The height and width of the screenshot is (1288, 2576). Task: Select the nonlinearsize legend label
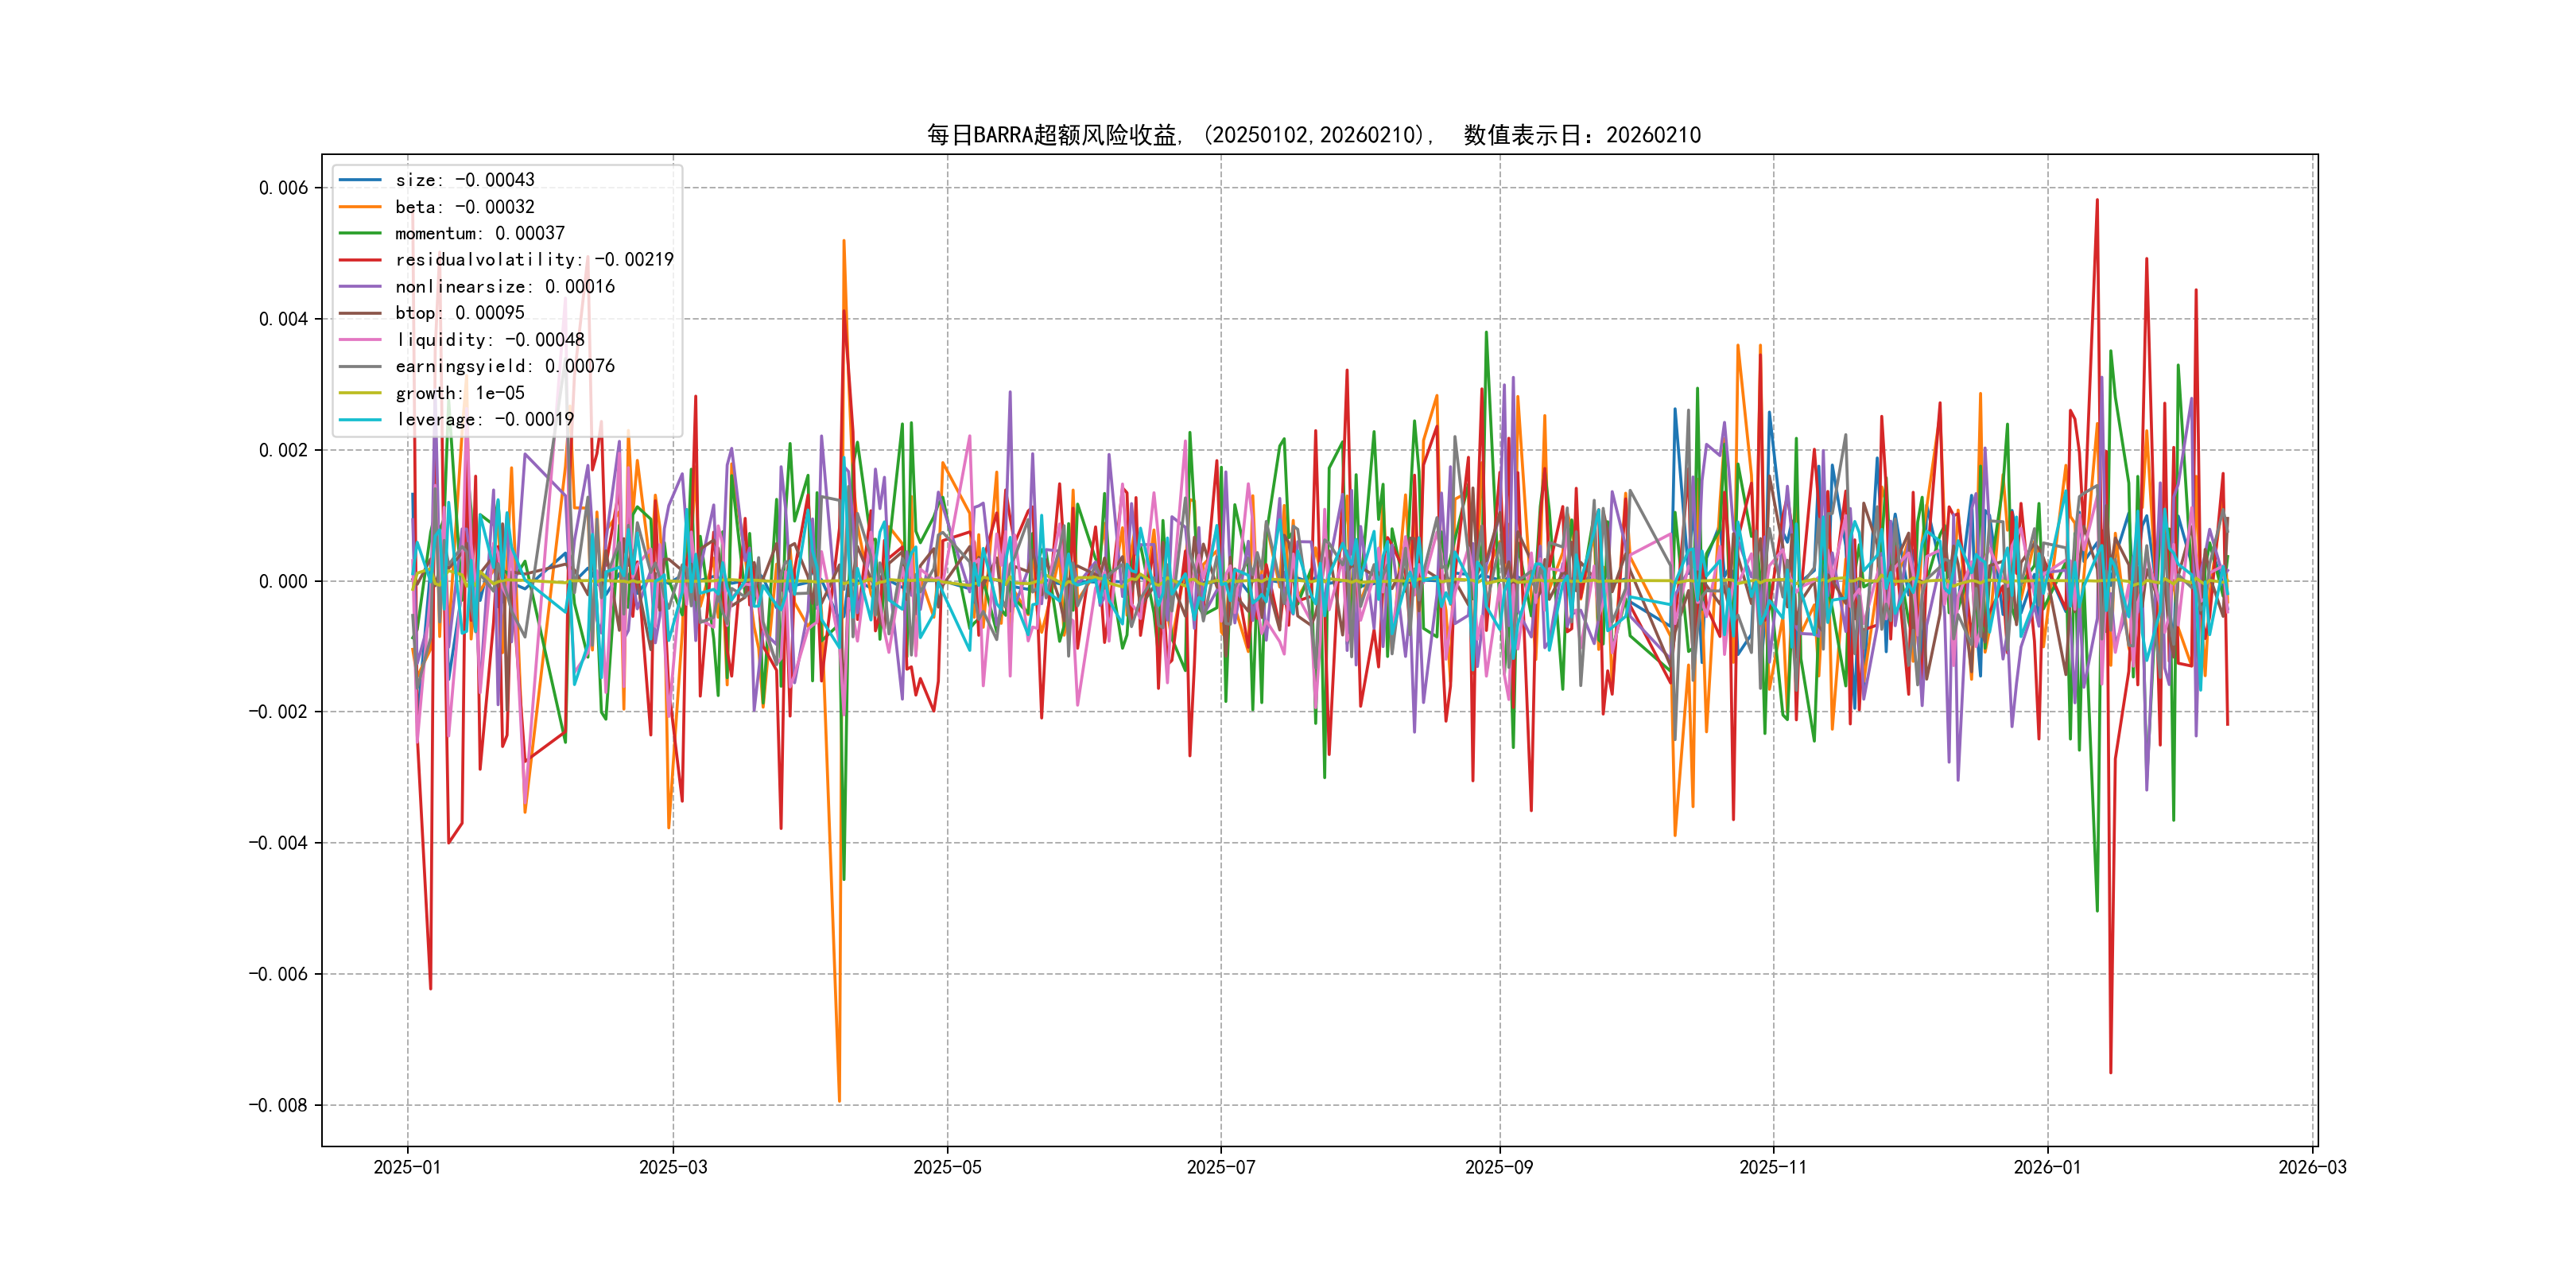(x=504, y=287)
